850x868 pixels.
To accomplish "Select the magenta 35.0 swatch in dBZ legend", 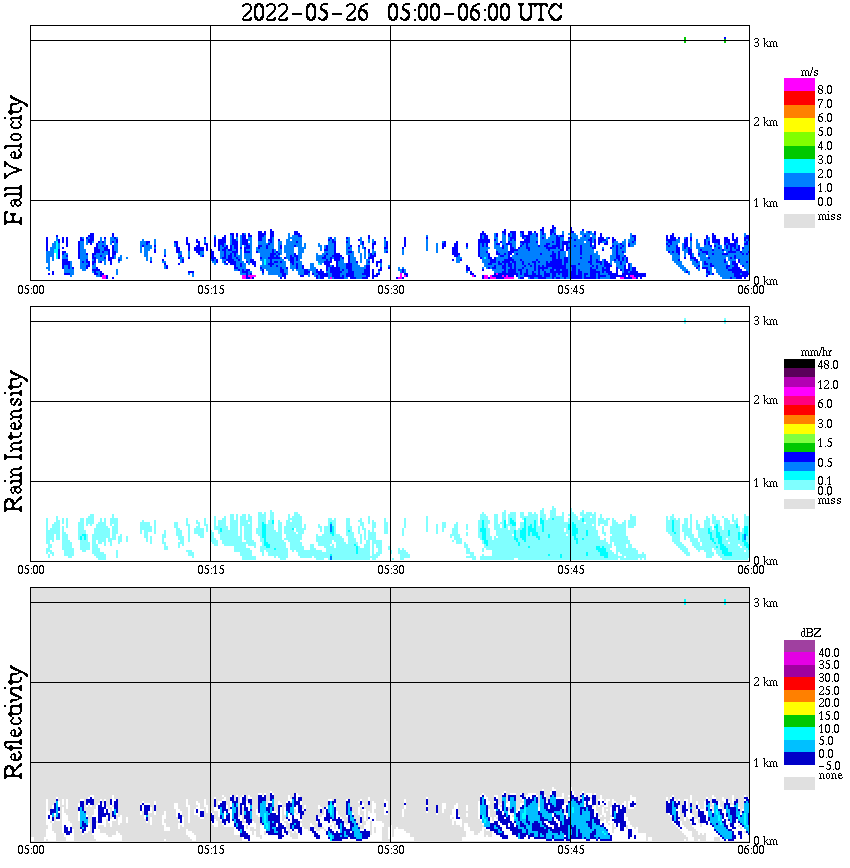I will pyautogui.click(x=799, y=659).
